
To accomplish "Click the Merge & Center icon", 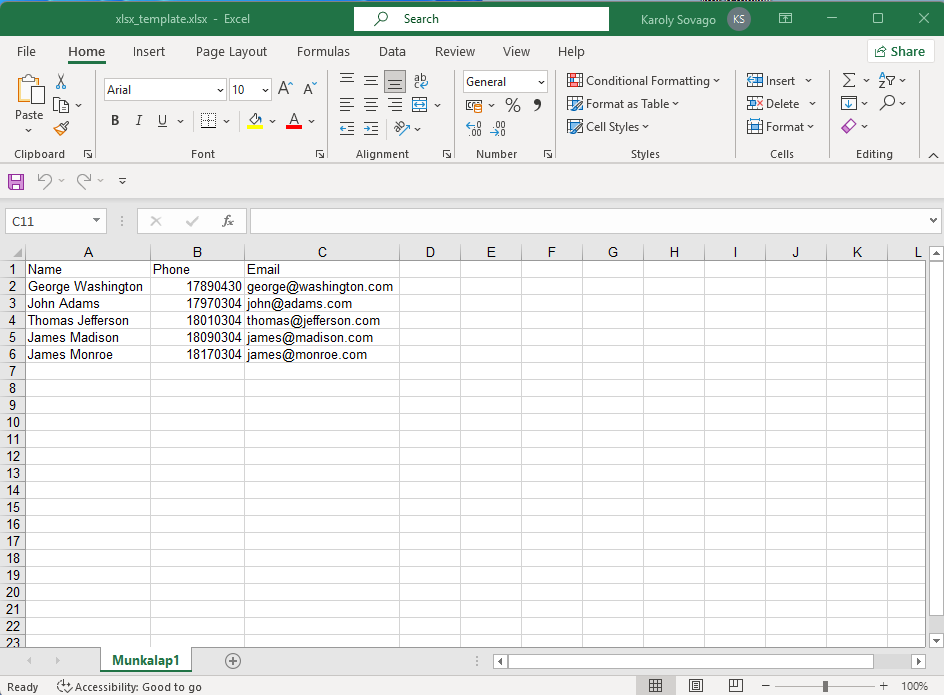I will tap(420, 105).
